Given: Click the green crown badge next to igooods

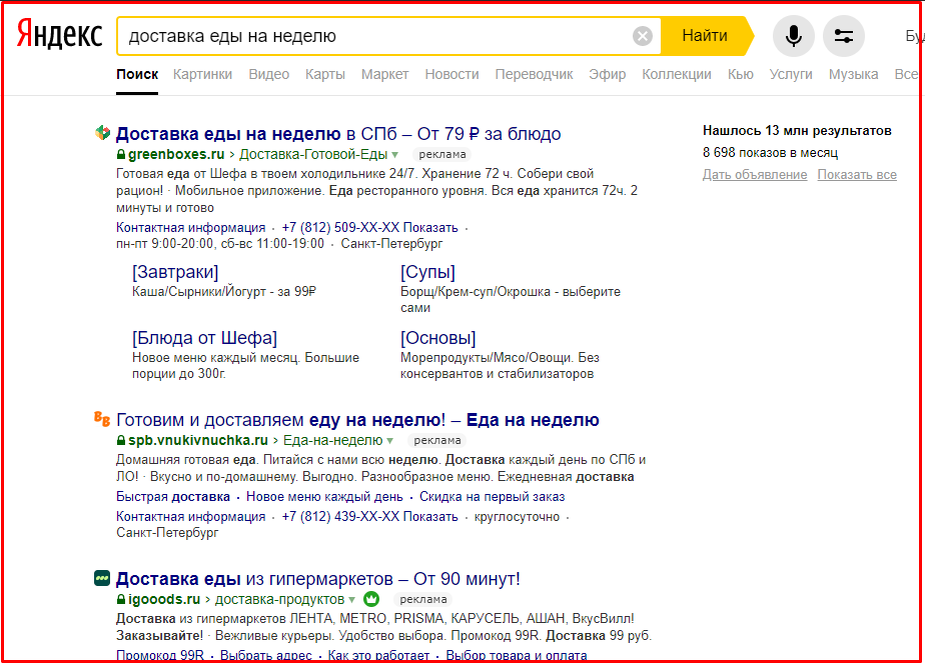Looking at the screenshot, I should pyautogui.click(x=371, y=599).
